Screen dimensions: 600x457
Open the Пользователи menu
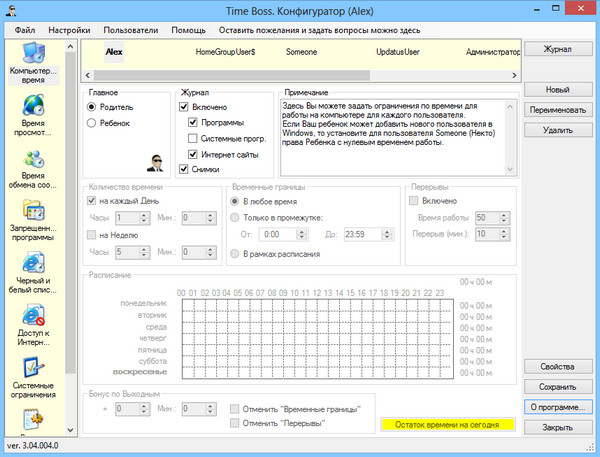pyautogui.click(x=131, y=30)
